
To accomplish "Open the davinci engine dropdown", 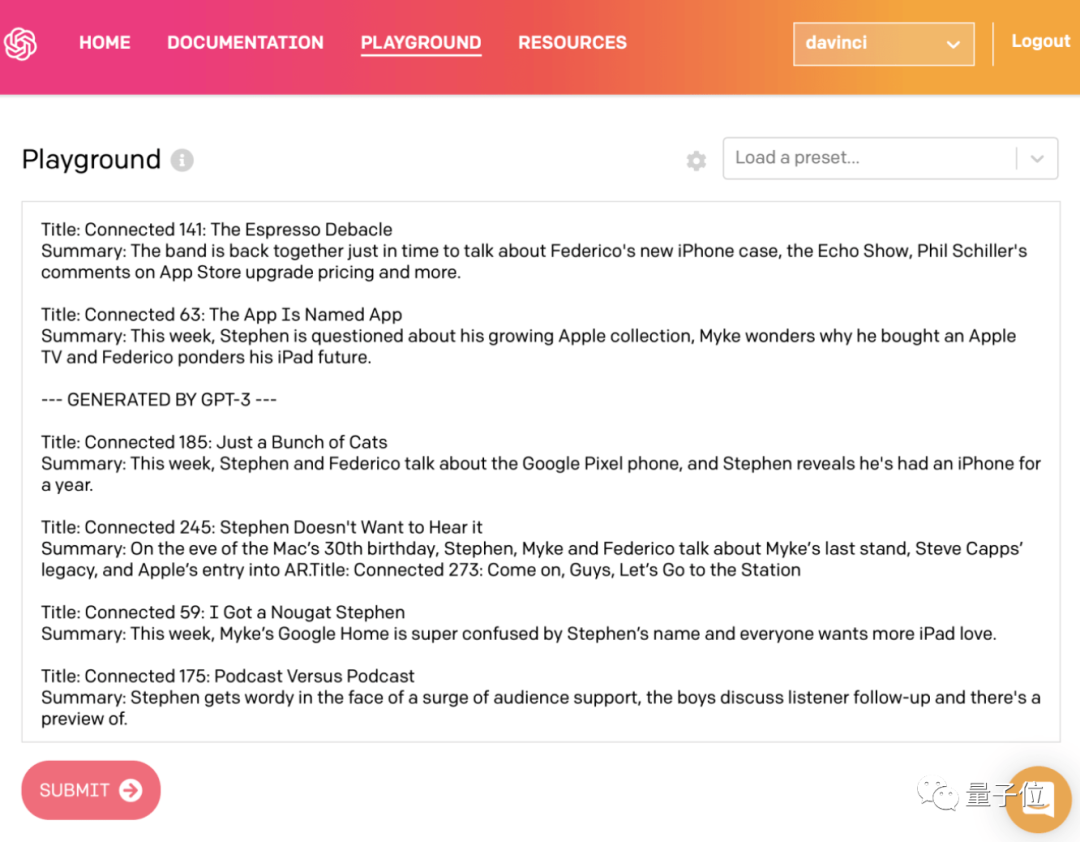I will click(x=883, y=44).
